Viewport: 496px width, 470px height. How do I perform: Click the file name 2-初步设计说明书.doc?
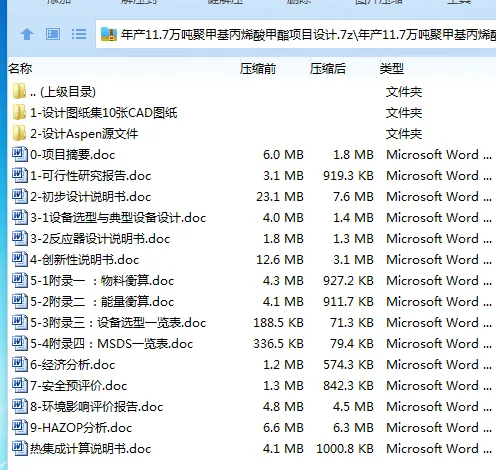coord(91,197)
